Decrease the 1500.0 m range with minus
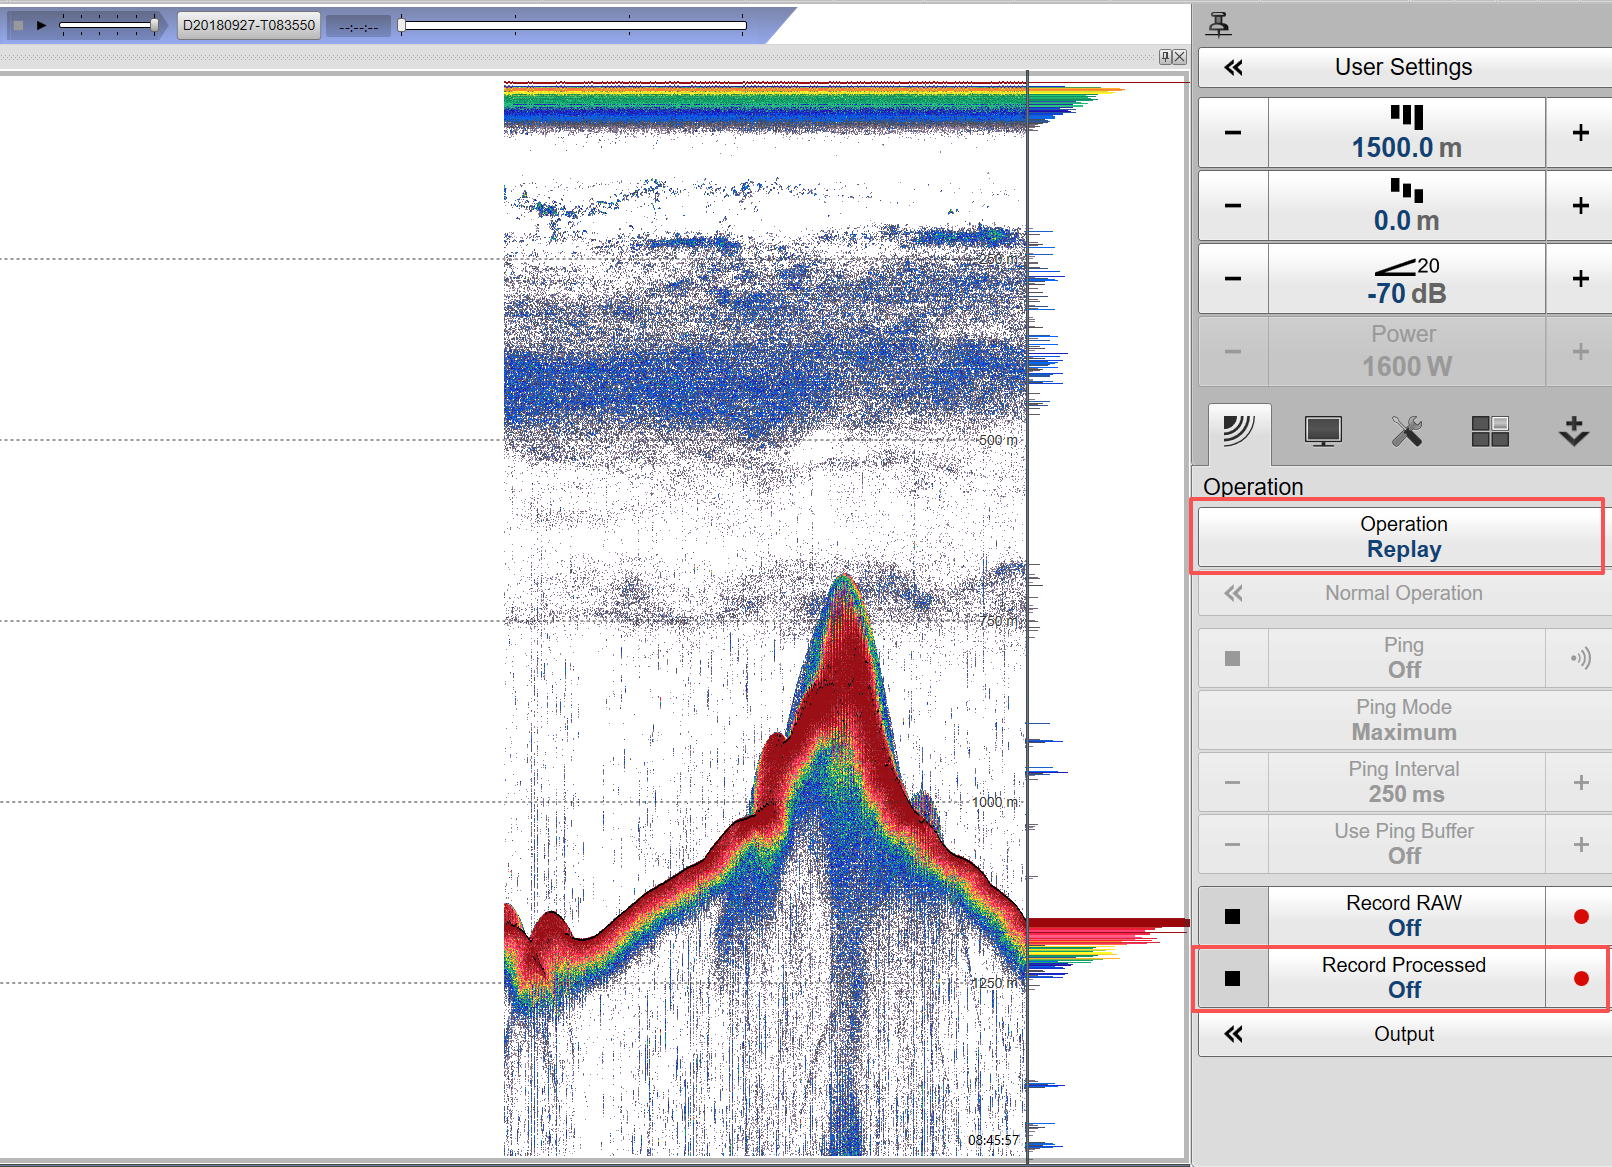 [1233, 133]
